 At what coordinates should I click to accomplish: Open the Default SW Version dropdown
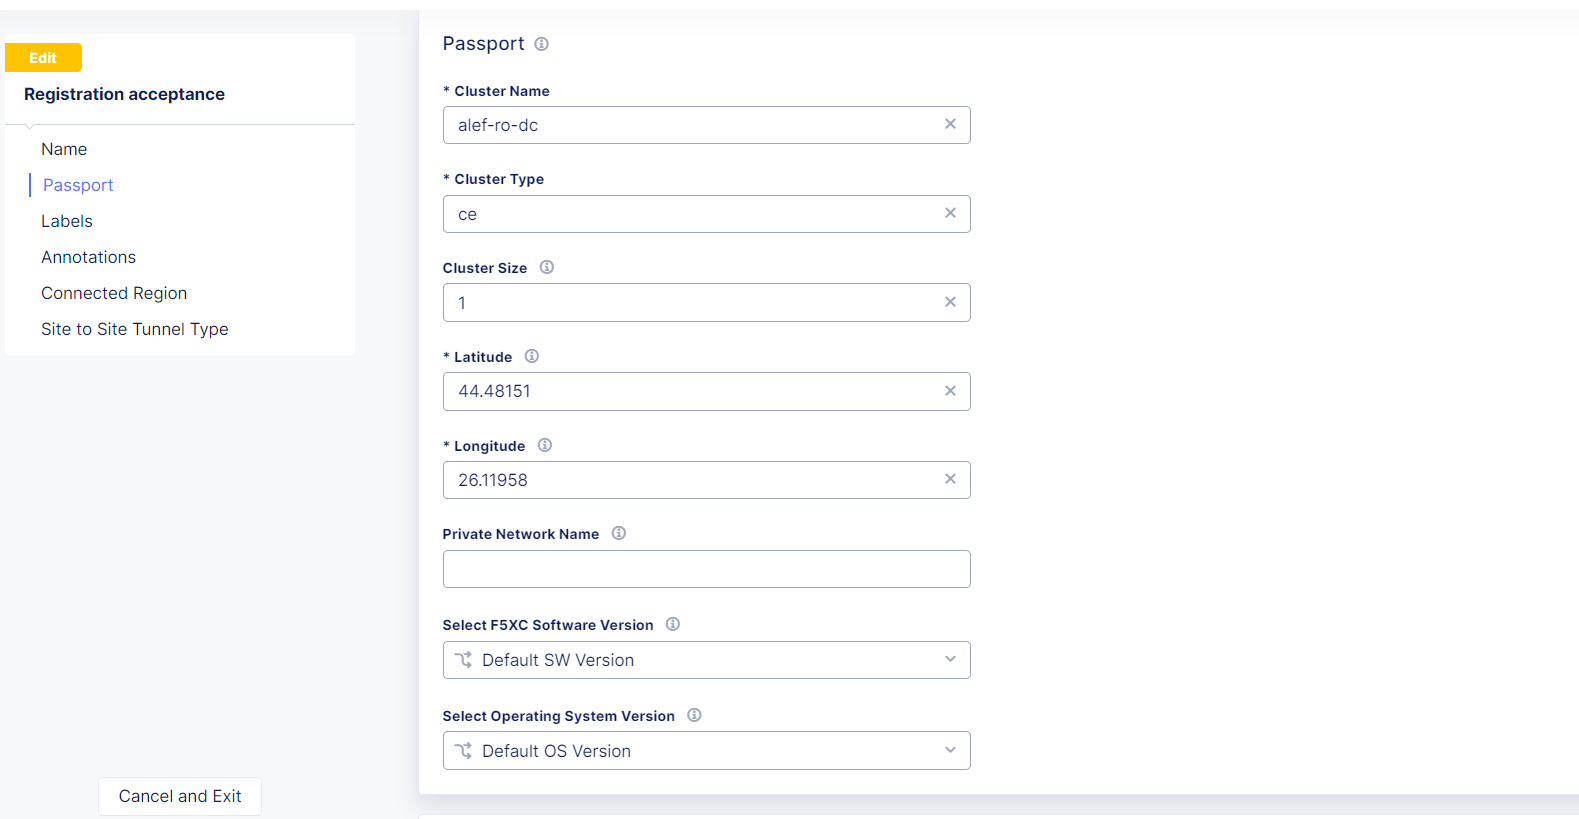tap(706, 660)
